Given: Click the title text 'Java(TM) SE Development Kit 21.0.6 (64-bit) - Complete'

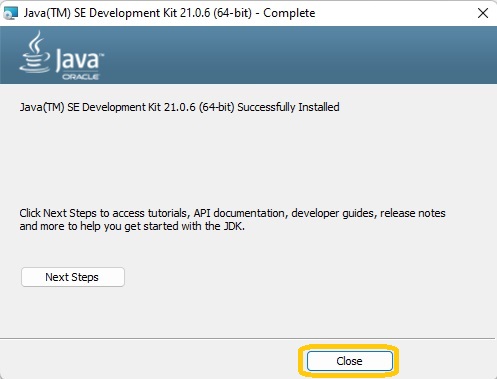Looking at the screenshot, I should click(x=169, y=13).
